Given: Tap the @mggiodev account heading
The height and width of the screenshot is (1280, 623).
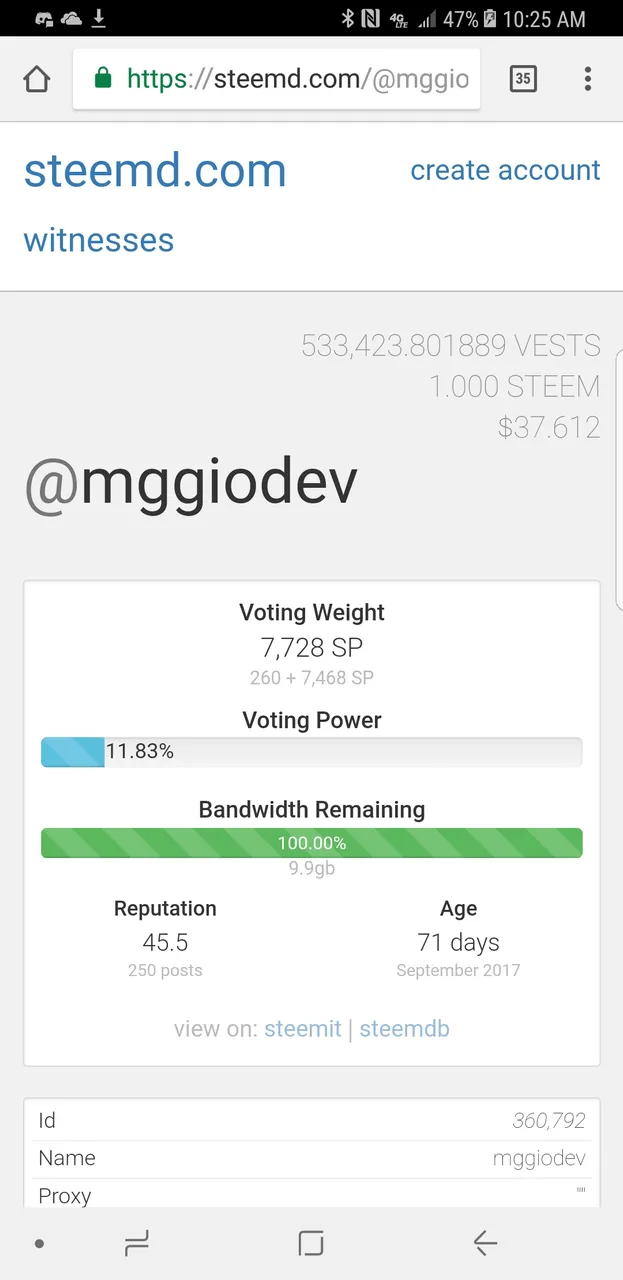Looking at the screenshot, I should [x=190, y=483].
